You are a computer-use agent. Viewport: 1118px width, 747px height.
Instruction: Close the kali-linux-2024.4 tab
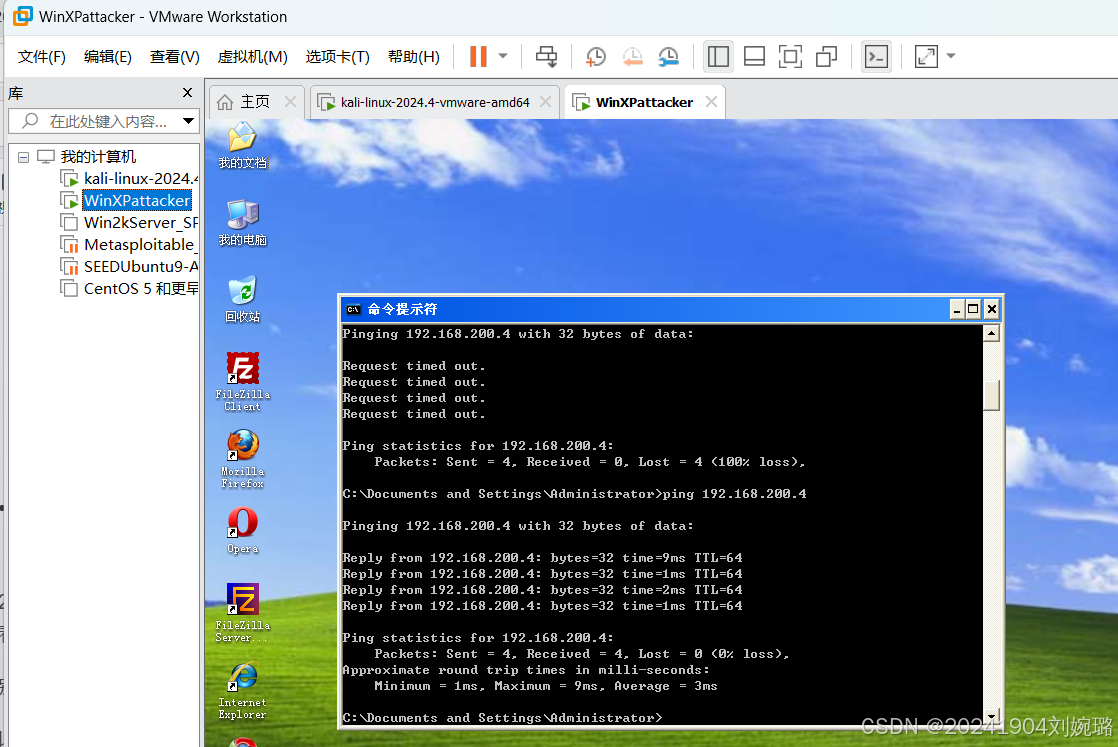pyautogui.click(x=545, y=102)
